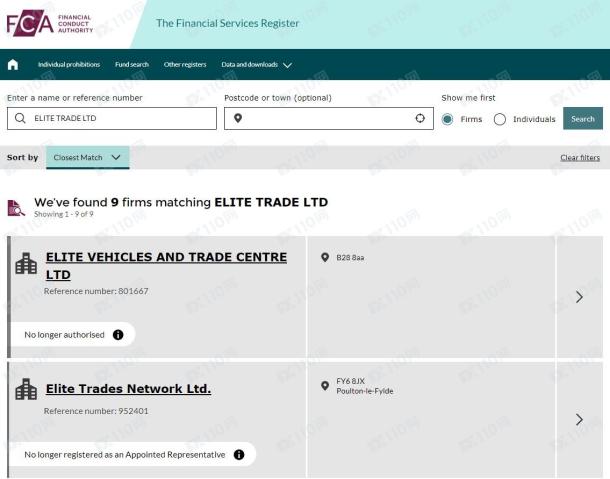Show info for No longer authorised status
This screenshot has width=610, height=479.
coord(118,335)
